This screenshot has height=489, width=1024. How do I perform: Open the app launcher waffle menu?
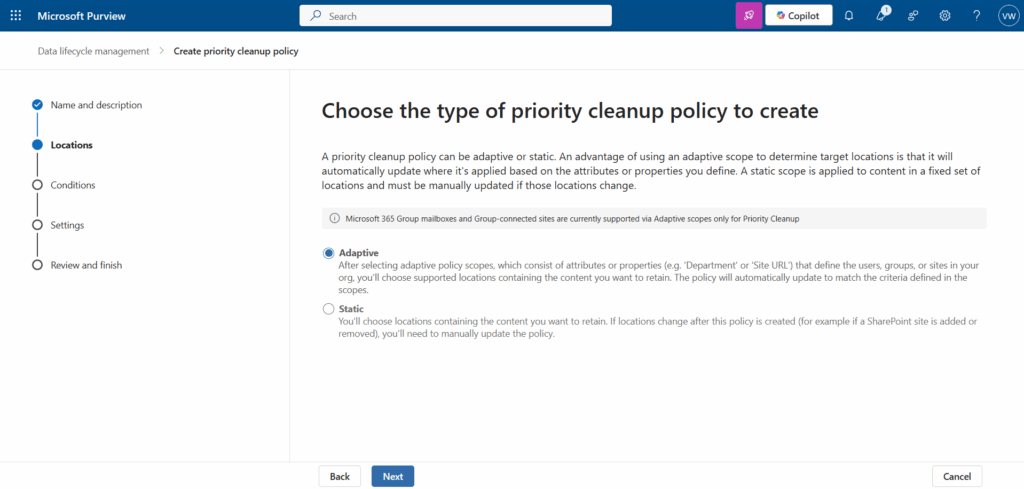pyautogui.click(x=15, y=16)
